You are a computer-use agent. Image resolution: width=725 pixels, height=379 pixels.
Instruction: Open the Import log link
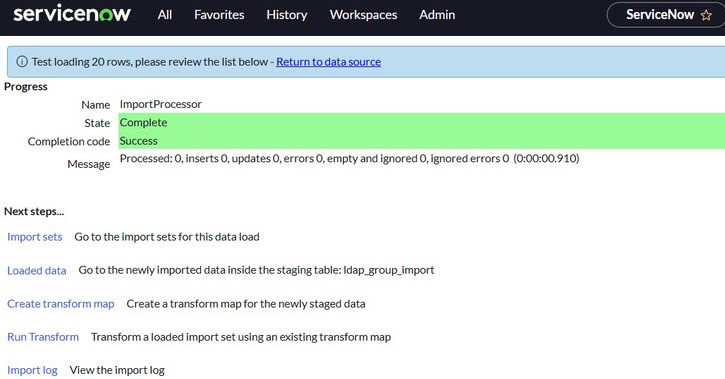32,370
